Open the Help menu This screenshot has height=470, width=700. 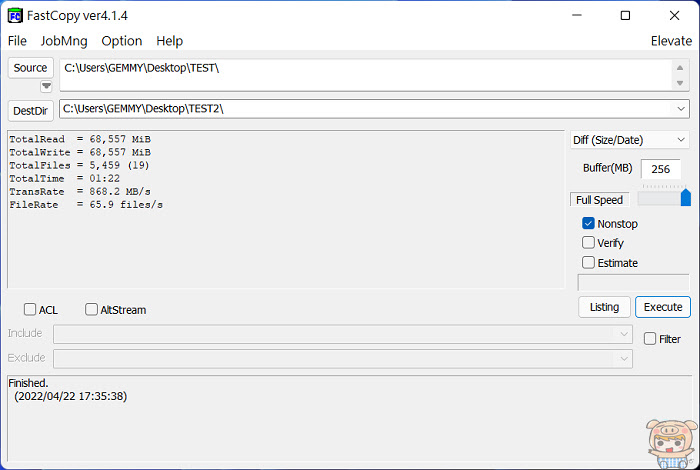(169, 41)
